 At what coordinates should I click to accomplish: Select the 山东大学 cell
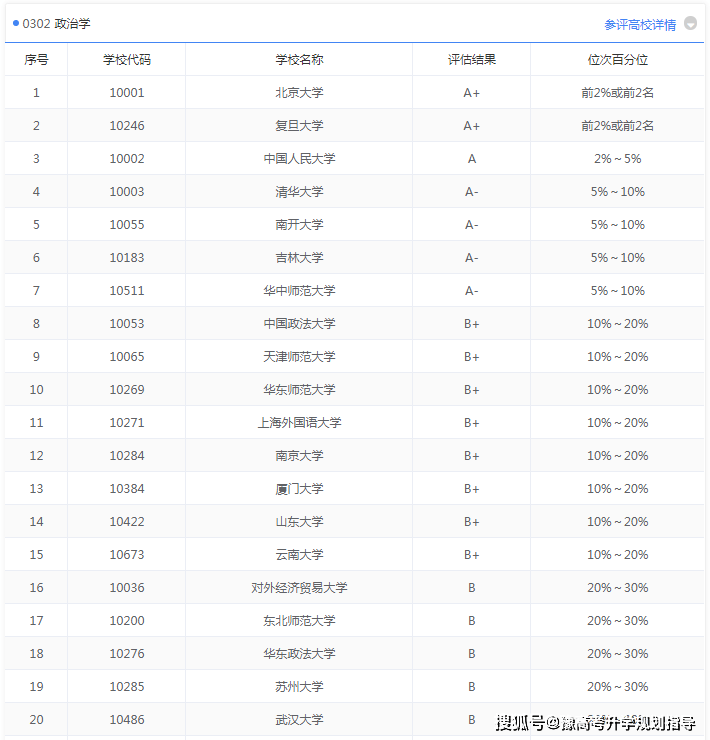(299, 522)
